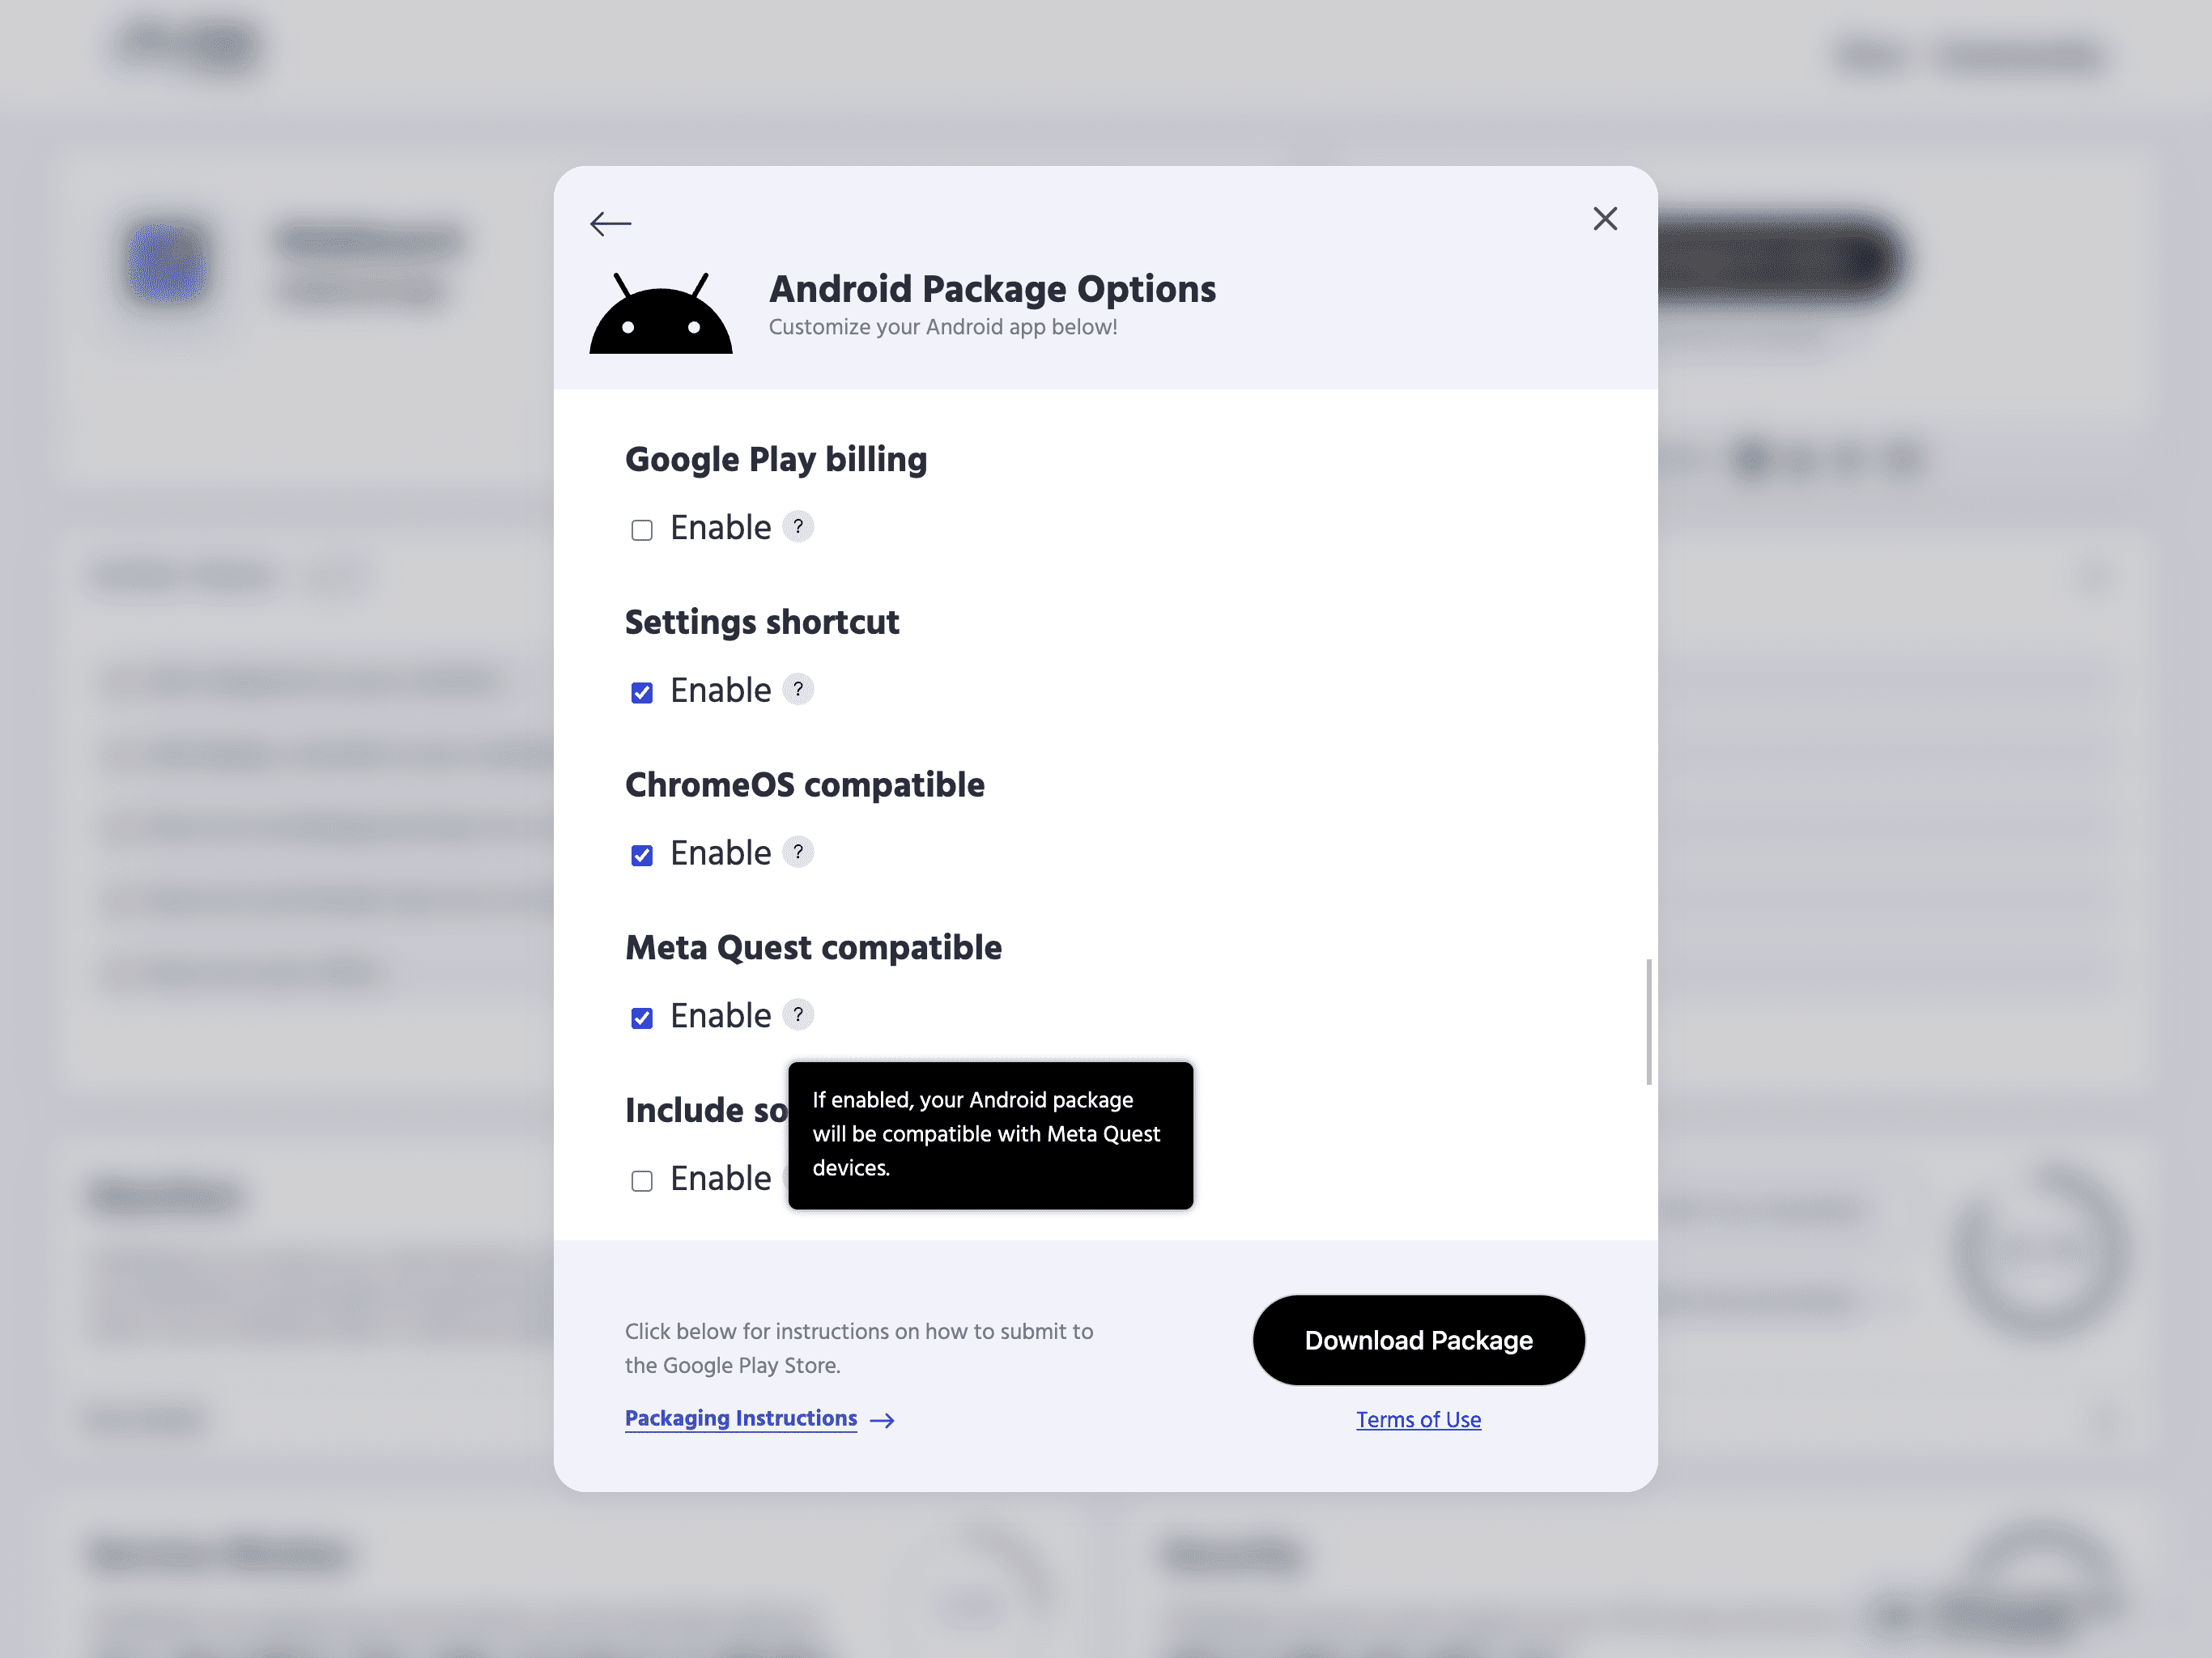2212x1658 pixels.
Task: Click the close X icon
Action: tap(1602, 219)
